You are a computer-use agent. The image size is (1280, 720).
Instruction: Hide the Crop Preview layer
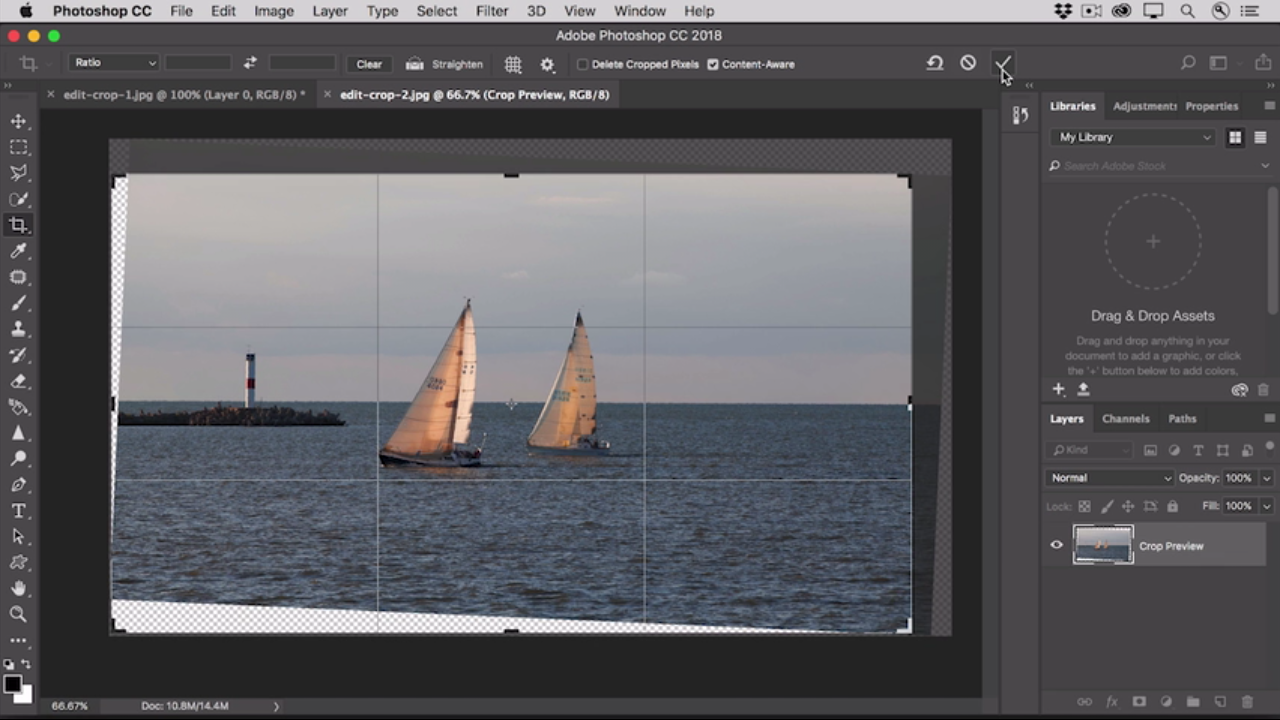(1057, 545)
